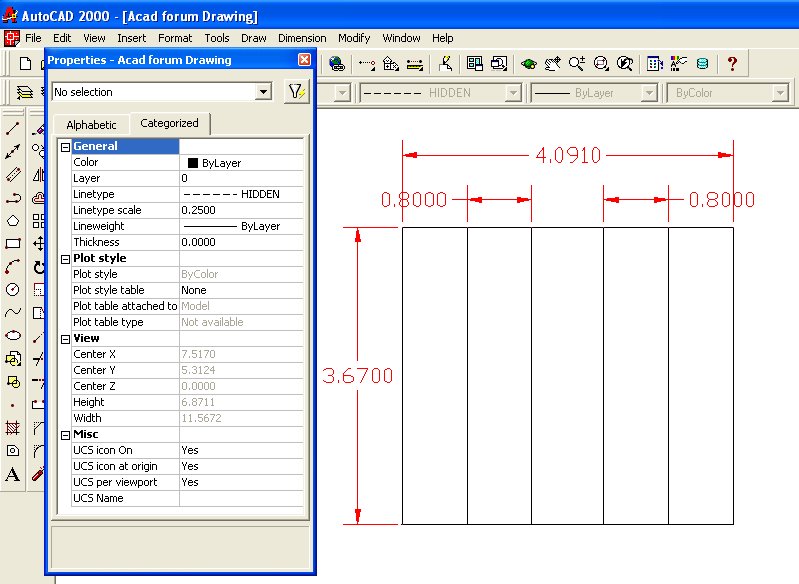Open the No selection object dropdown

pos(264,92)
